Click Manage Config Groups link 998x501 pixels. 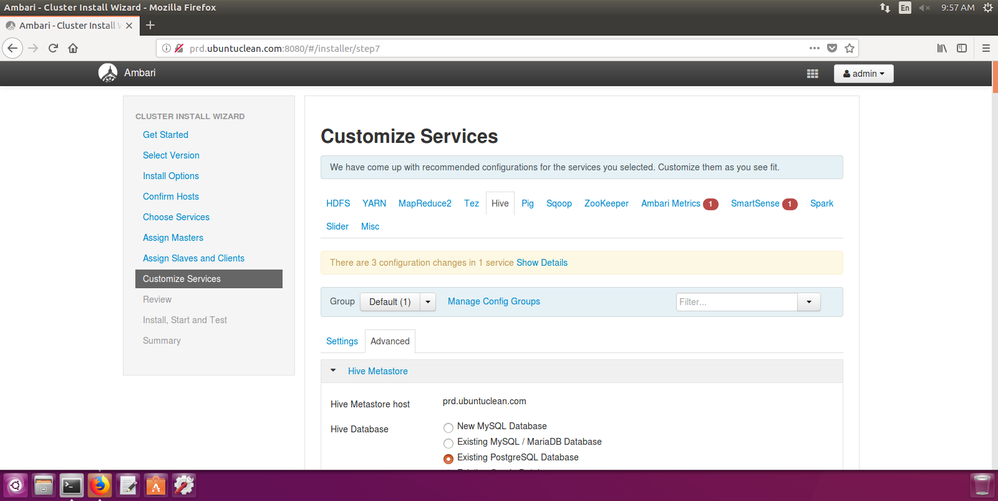(493, 301)
